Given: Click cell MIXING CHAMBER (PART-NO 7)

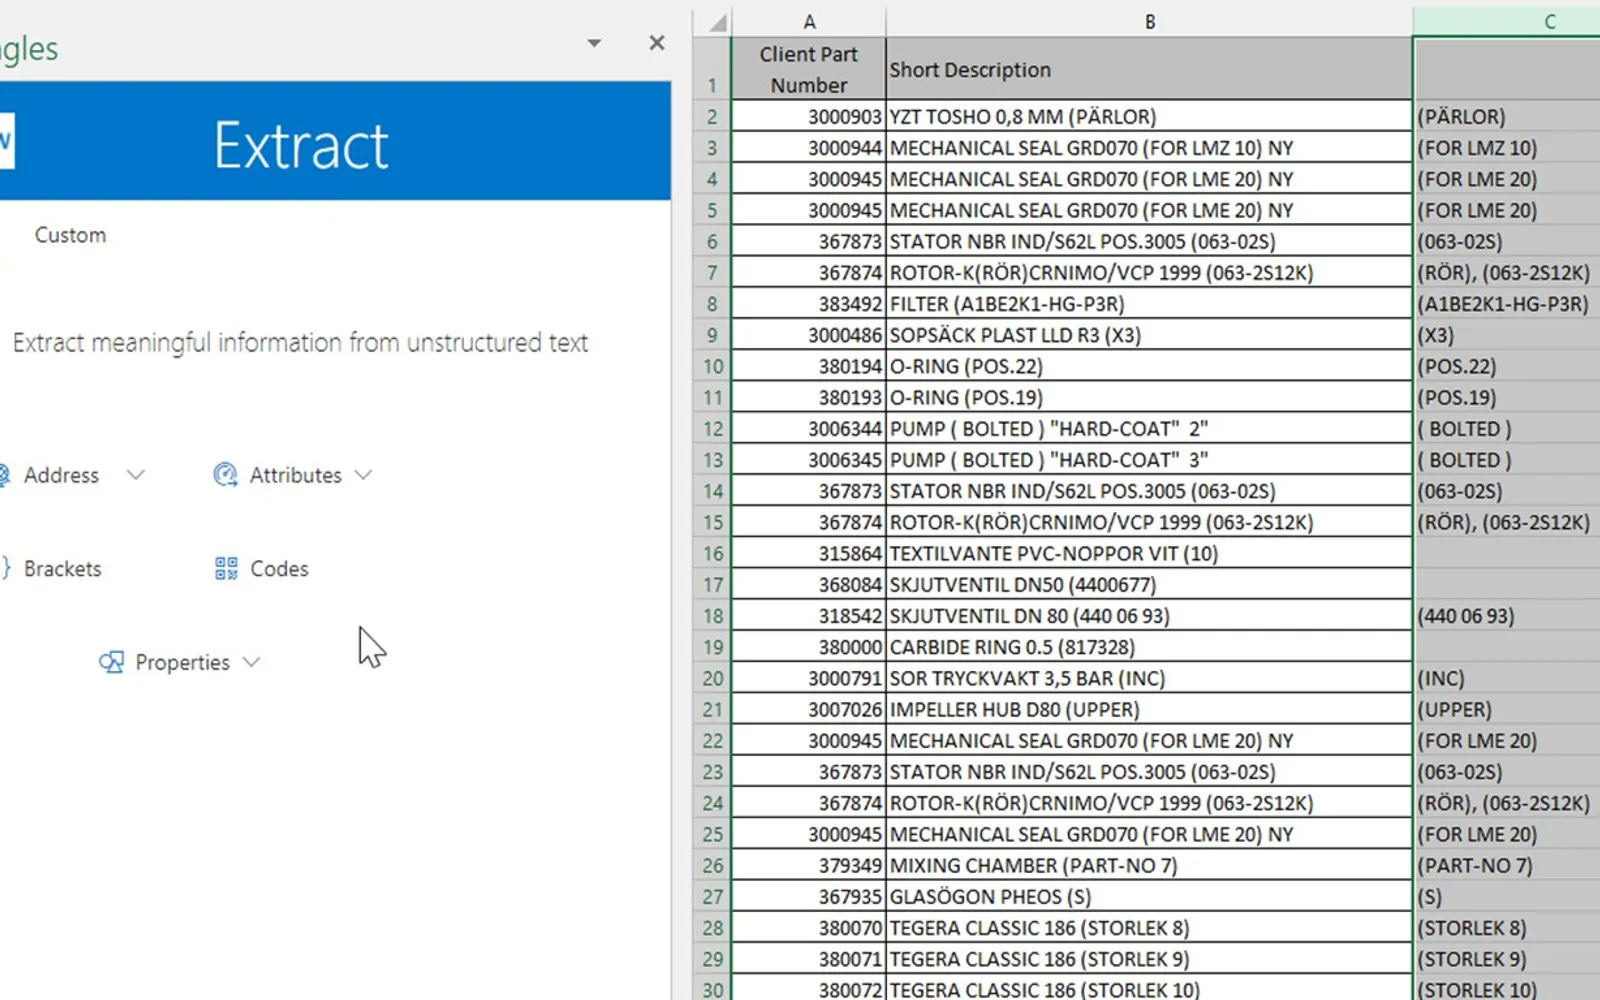Looking at the screenshot, I should (x=1149, y=865).
